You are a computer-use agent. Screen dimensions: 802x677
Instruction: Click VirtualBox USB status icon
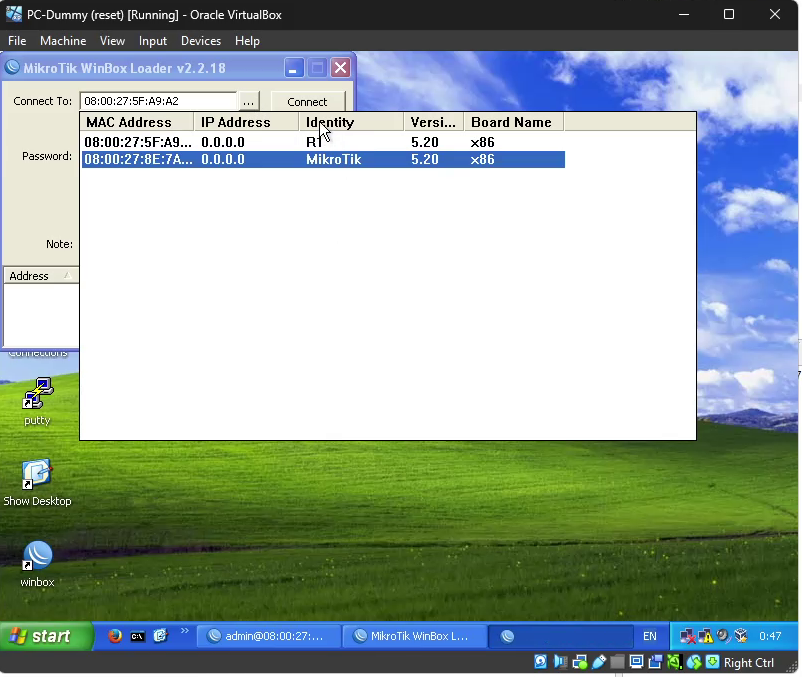coord(598,662)
